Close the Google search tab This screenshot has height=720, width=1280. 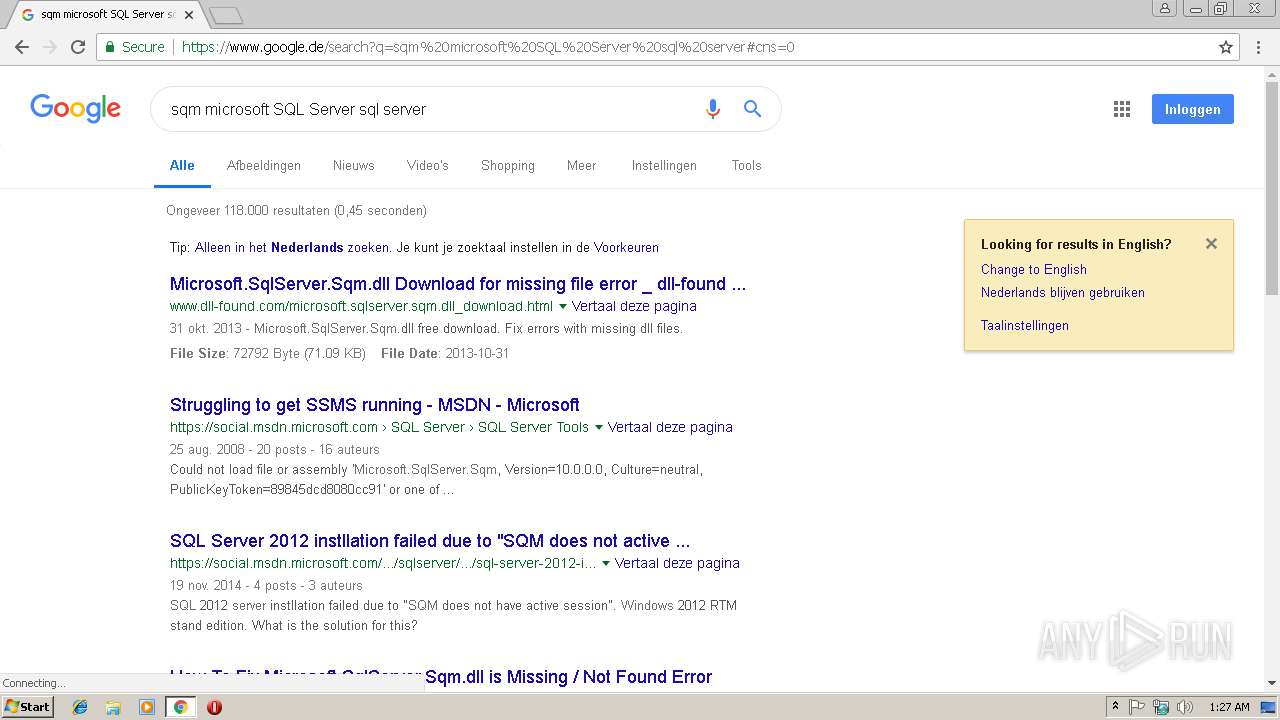click(189, 15)
